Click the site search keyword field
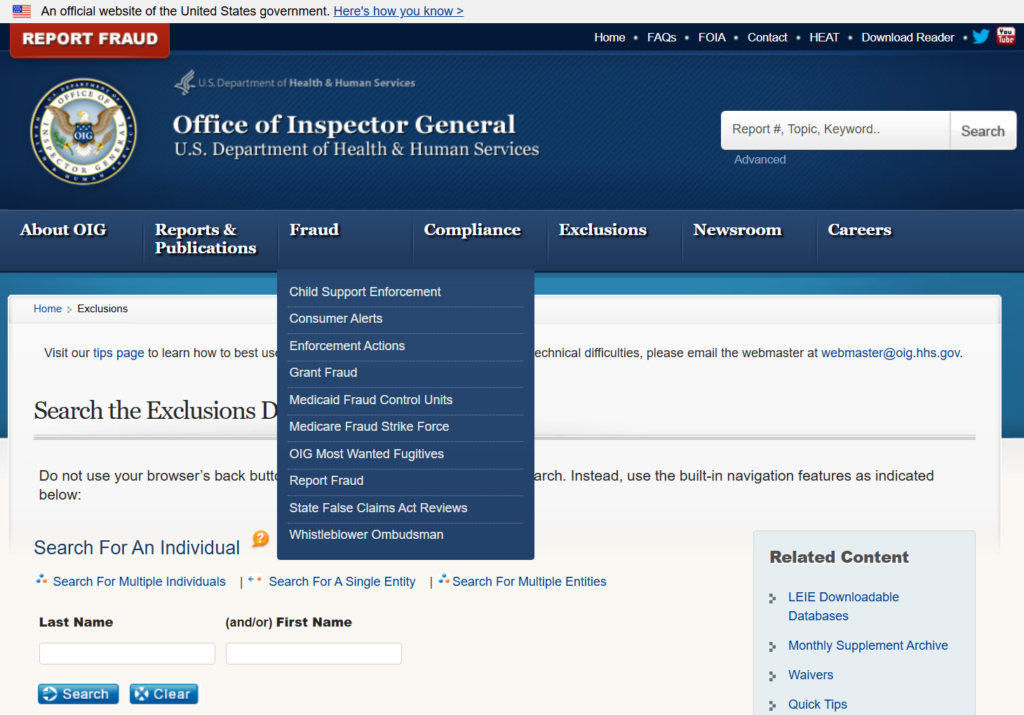 click(x=835, y=130)
